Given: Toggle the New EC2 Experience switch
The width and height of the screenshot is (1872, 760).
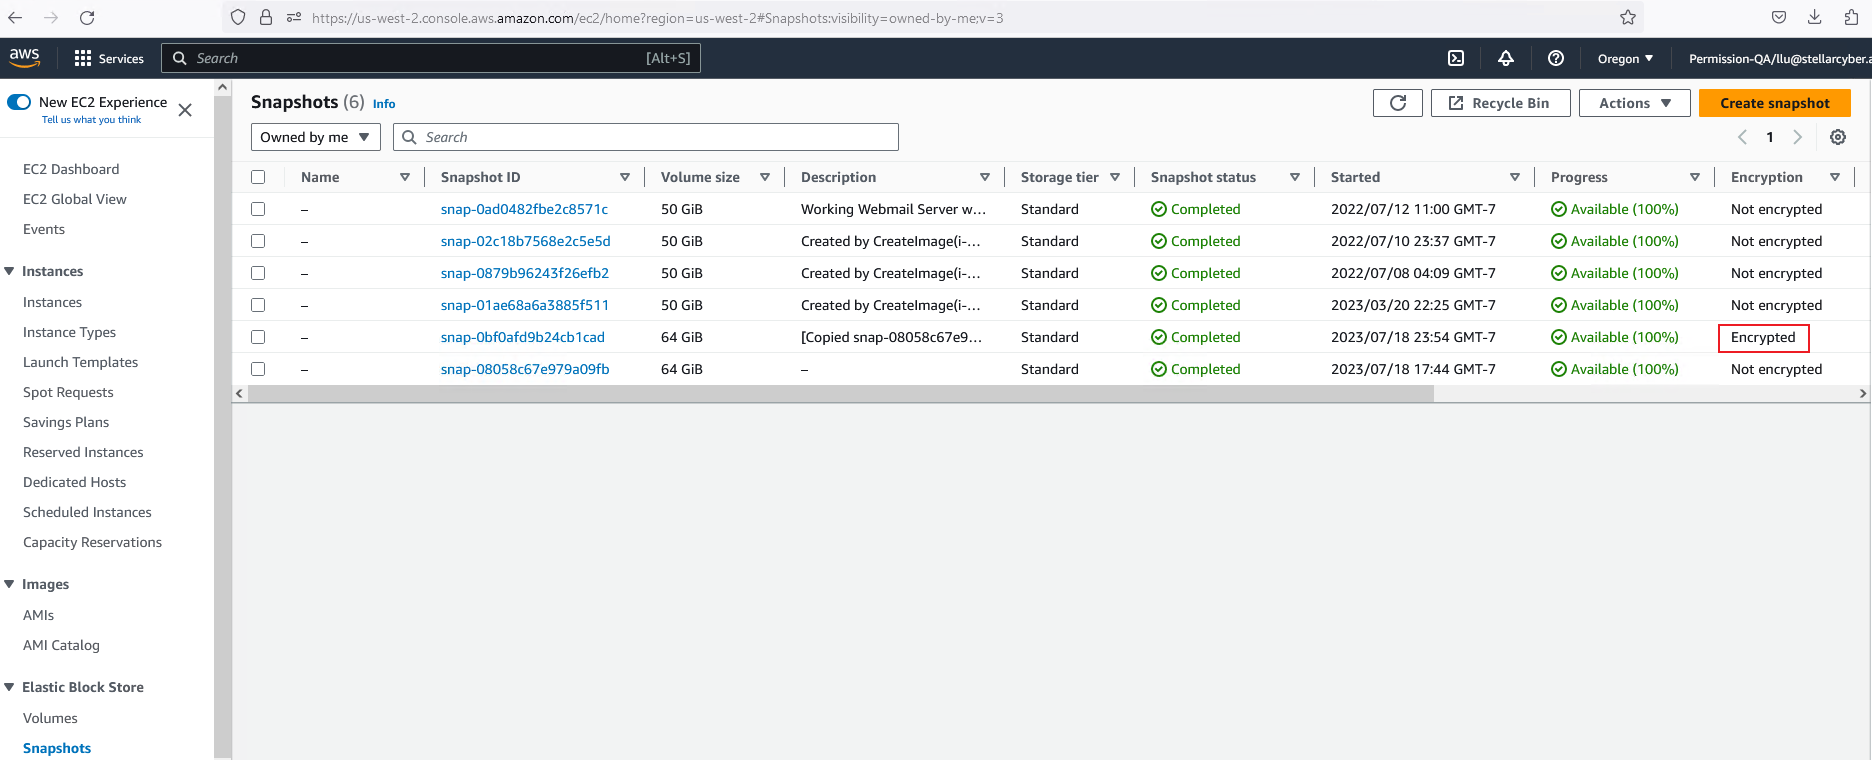Looking at the screenshot, I should click(x=19, y=102).
